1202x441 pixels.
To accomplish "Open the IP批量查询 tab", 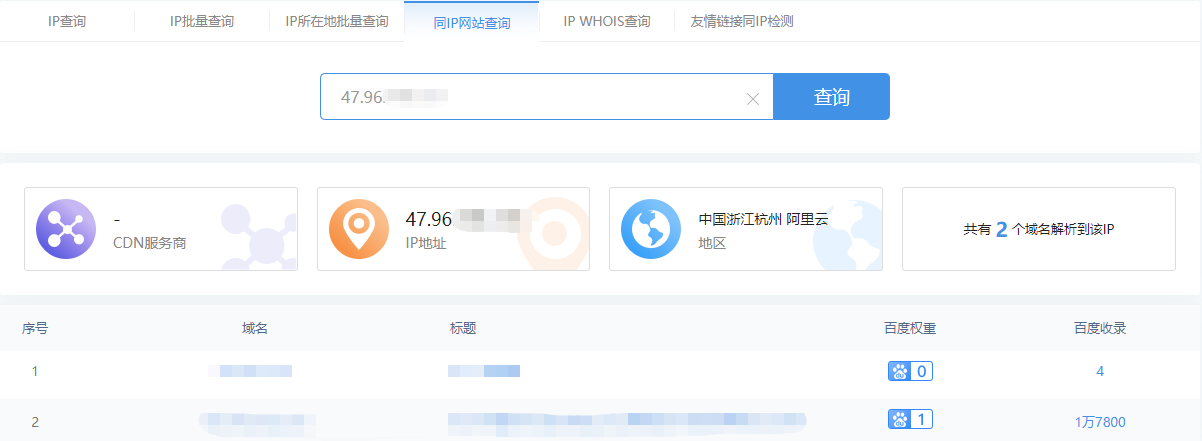I will [x=202, y=21].
